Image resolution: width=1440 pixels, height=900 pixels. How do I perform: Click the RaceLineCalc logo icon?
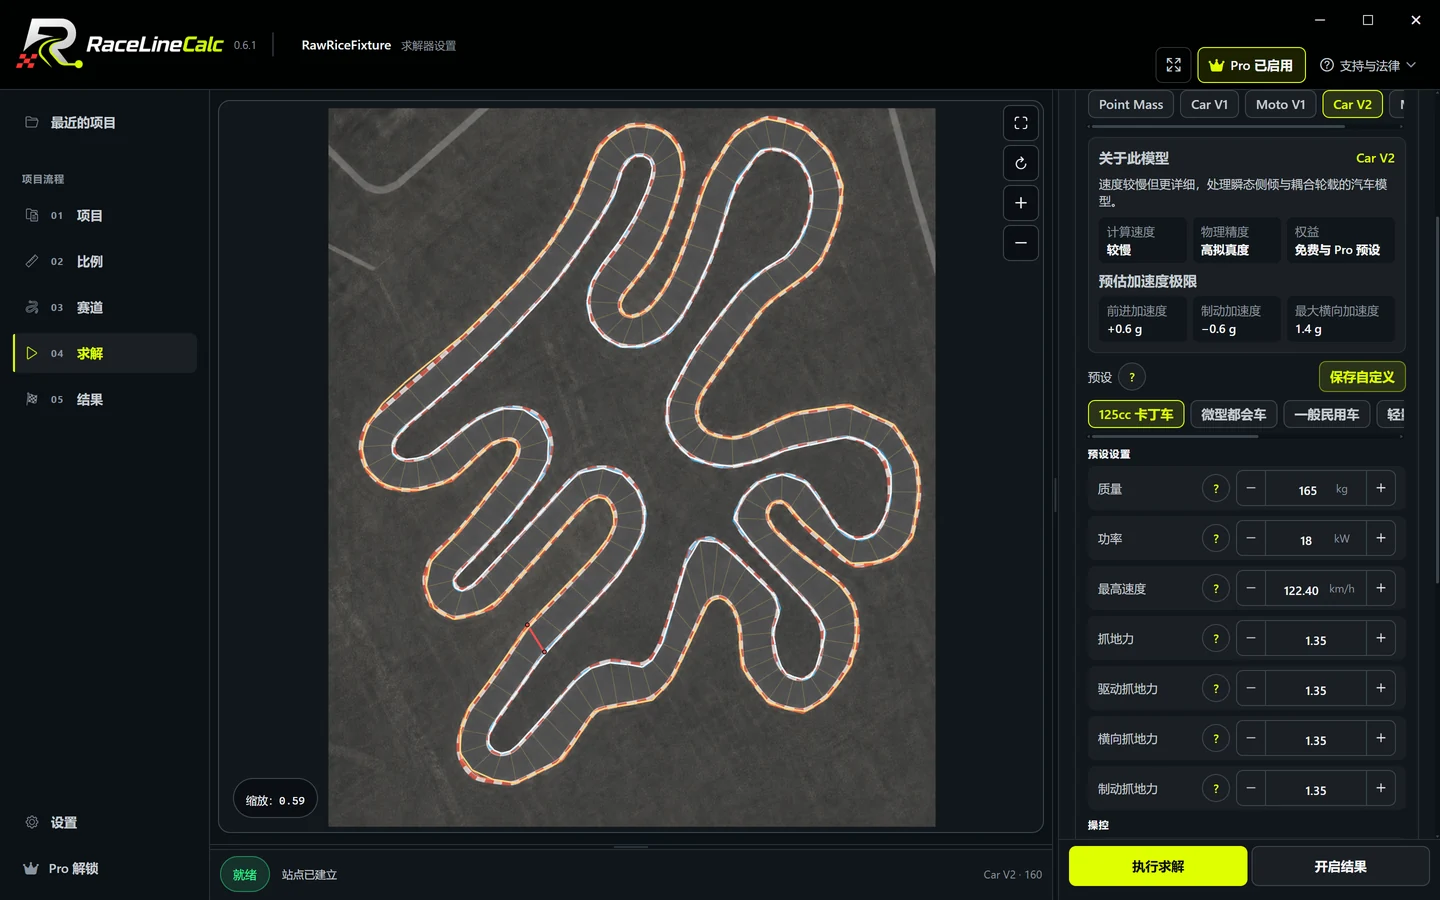(x=48, y=44)
